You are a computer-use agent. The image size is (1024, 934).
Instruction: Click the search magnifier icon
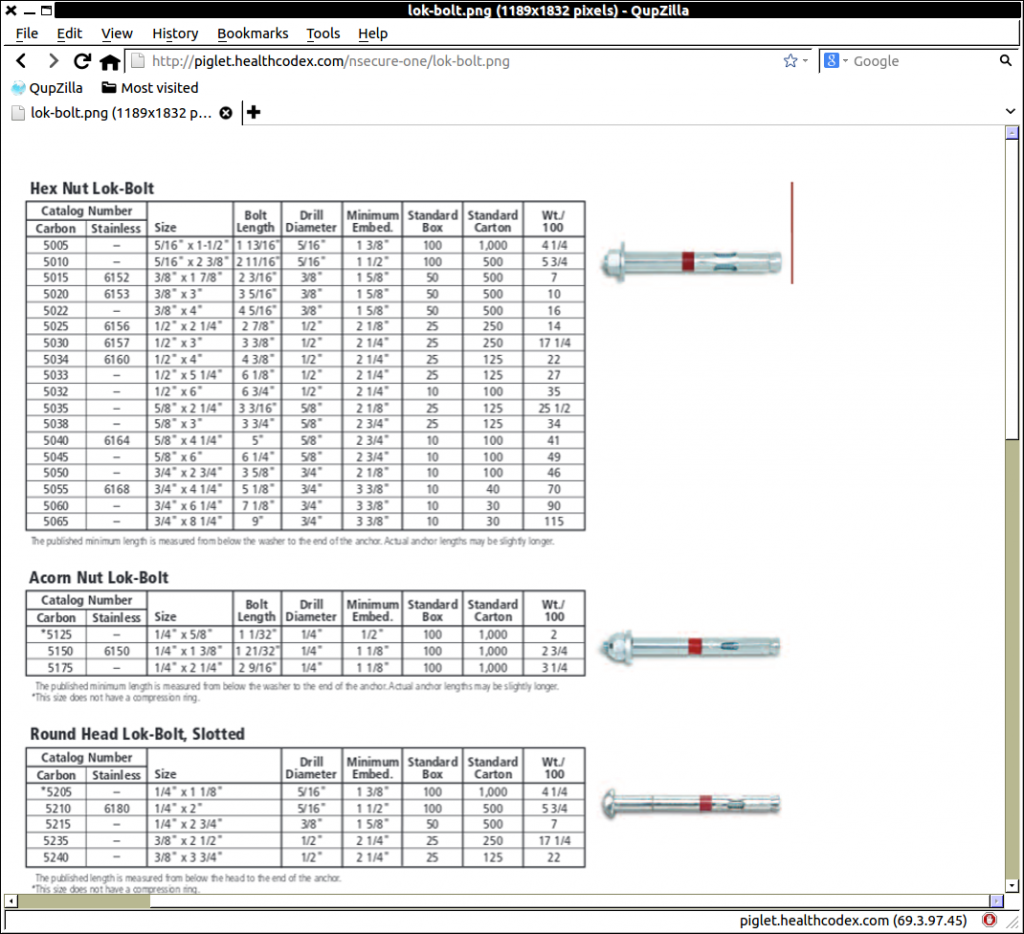click(x=1005, y=61)
